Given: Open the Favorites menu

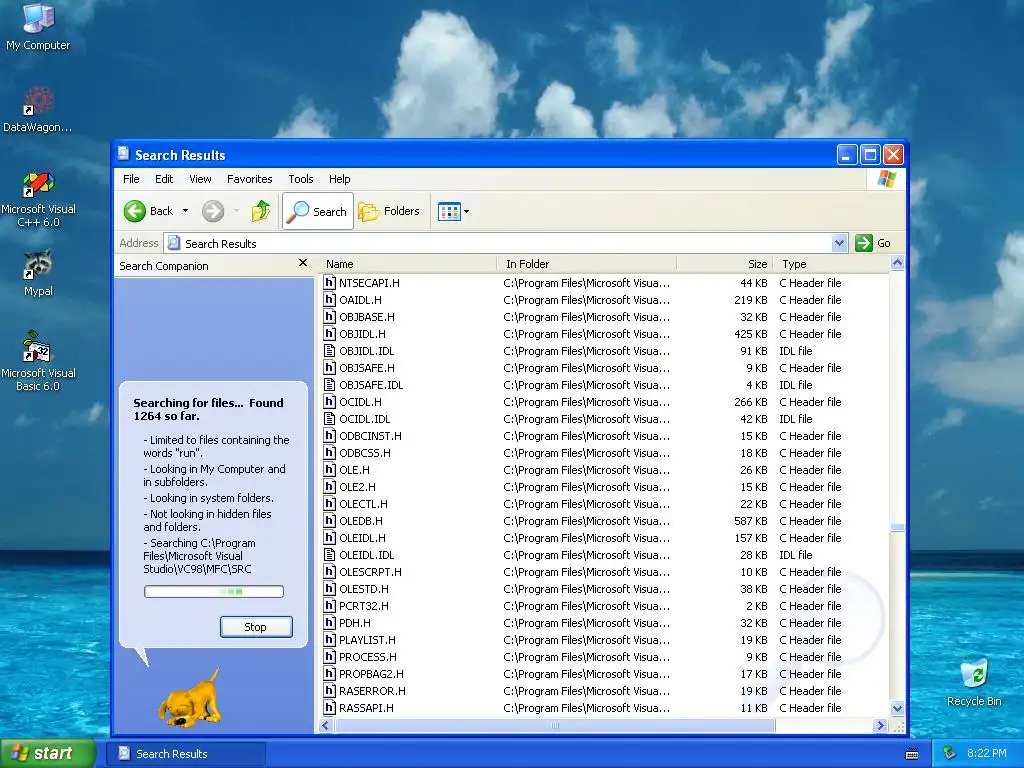Looking at the screenshot, I should 249,179.
